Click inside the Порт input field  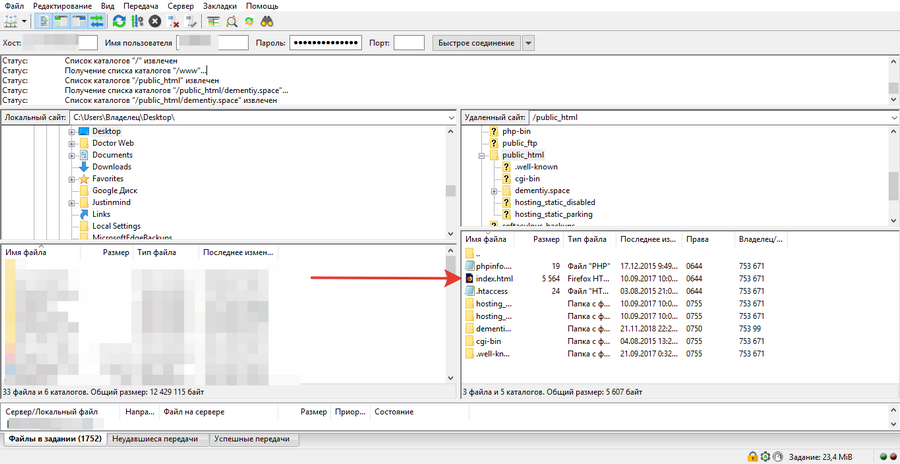coord(409,43)
